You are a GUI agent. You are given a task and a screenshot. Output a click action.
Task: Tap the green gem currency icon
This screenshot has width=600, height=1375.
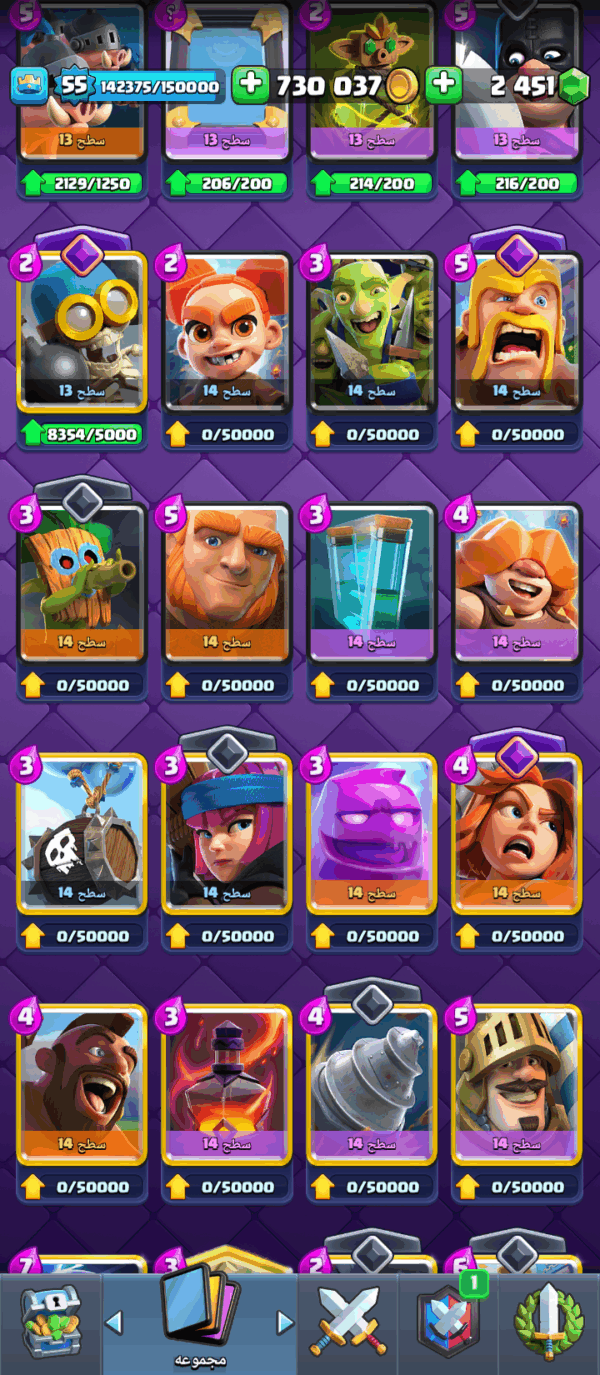tap(571, 85)
